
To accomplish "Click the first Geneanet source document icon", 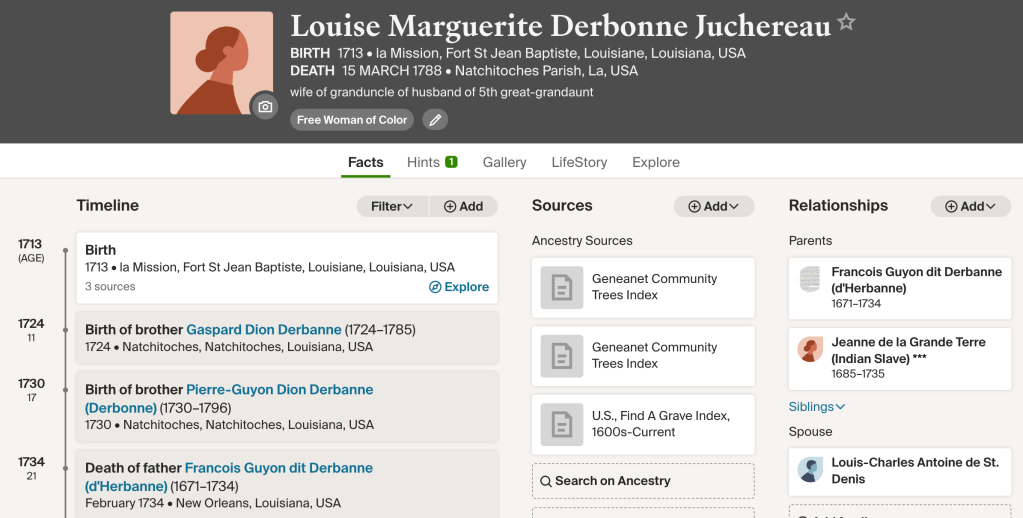I will (x=561, y=287).
